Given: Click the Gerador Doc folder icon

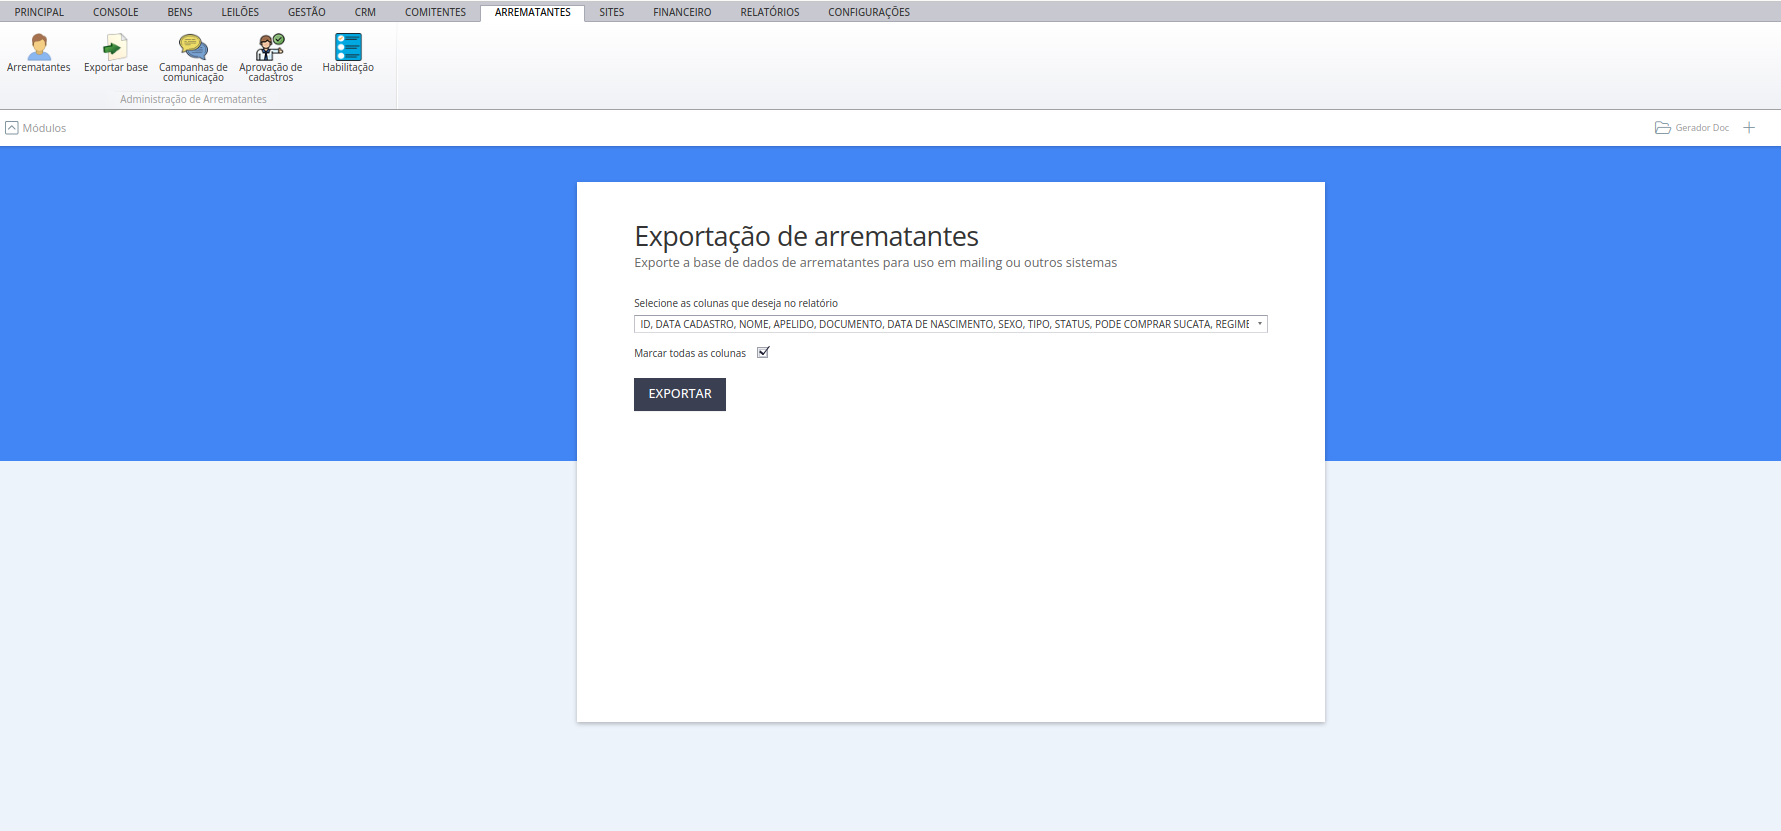Looking at the screenshot, I should pos(1662,128).
